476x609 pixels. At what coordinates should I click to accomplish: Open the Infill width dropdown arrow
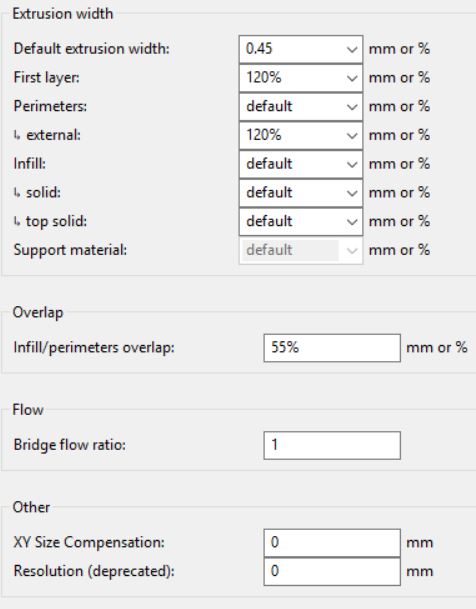tap(352, 164)
